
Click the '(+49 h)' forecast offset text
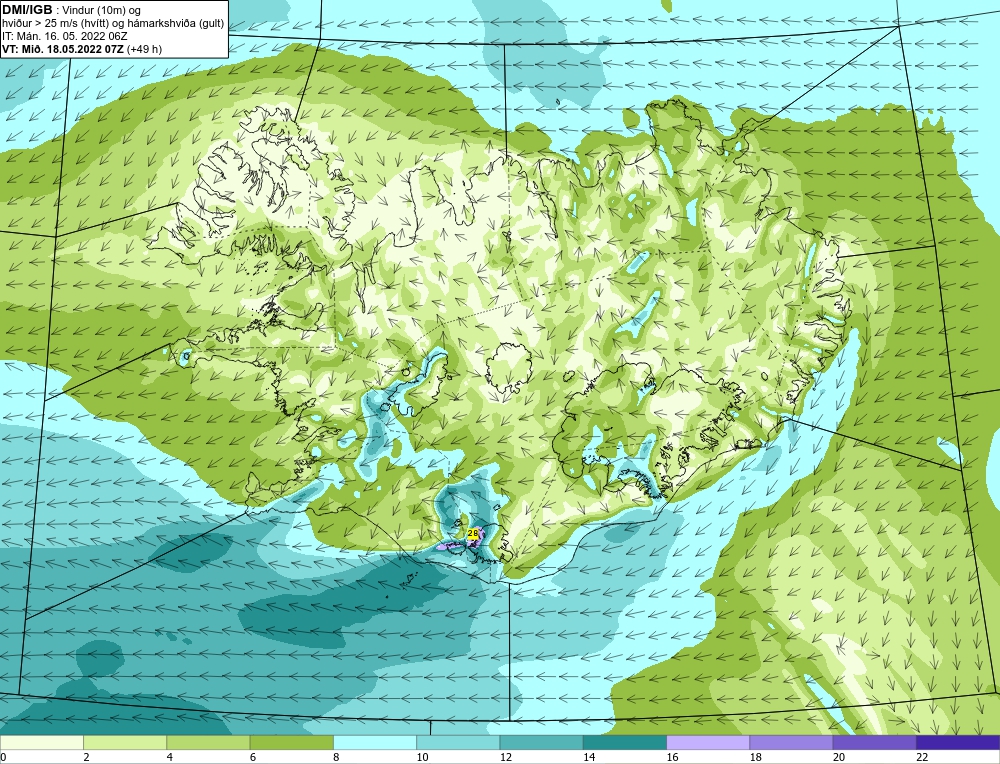click(x=145, y=49)
